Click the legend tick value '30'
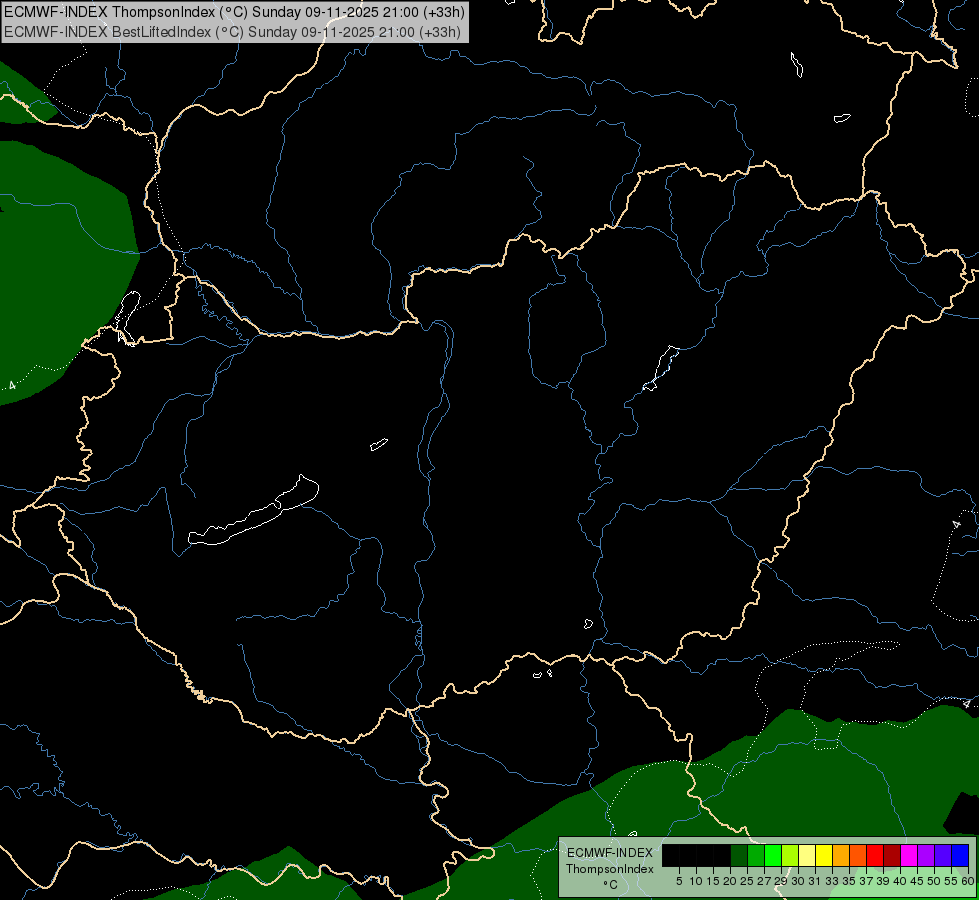Viewport: 979px width, 900px height. click(x=799, y=881)
